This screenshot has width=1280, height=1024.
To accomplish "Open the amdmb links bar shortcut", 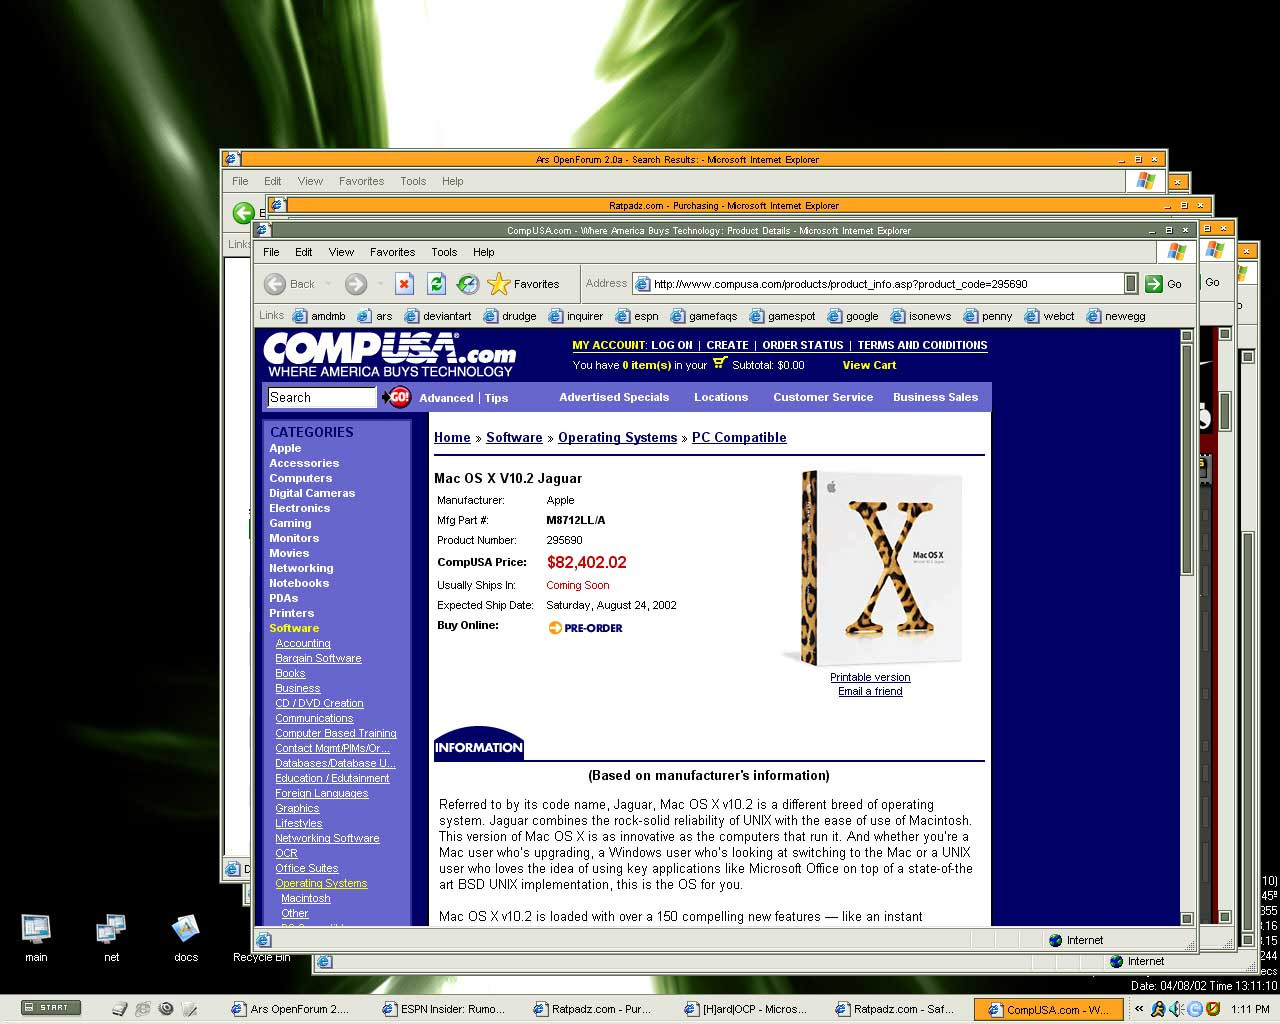I will [319, 316].
